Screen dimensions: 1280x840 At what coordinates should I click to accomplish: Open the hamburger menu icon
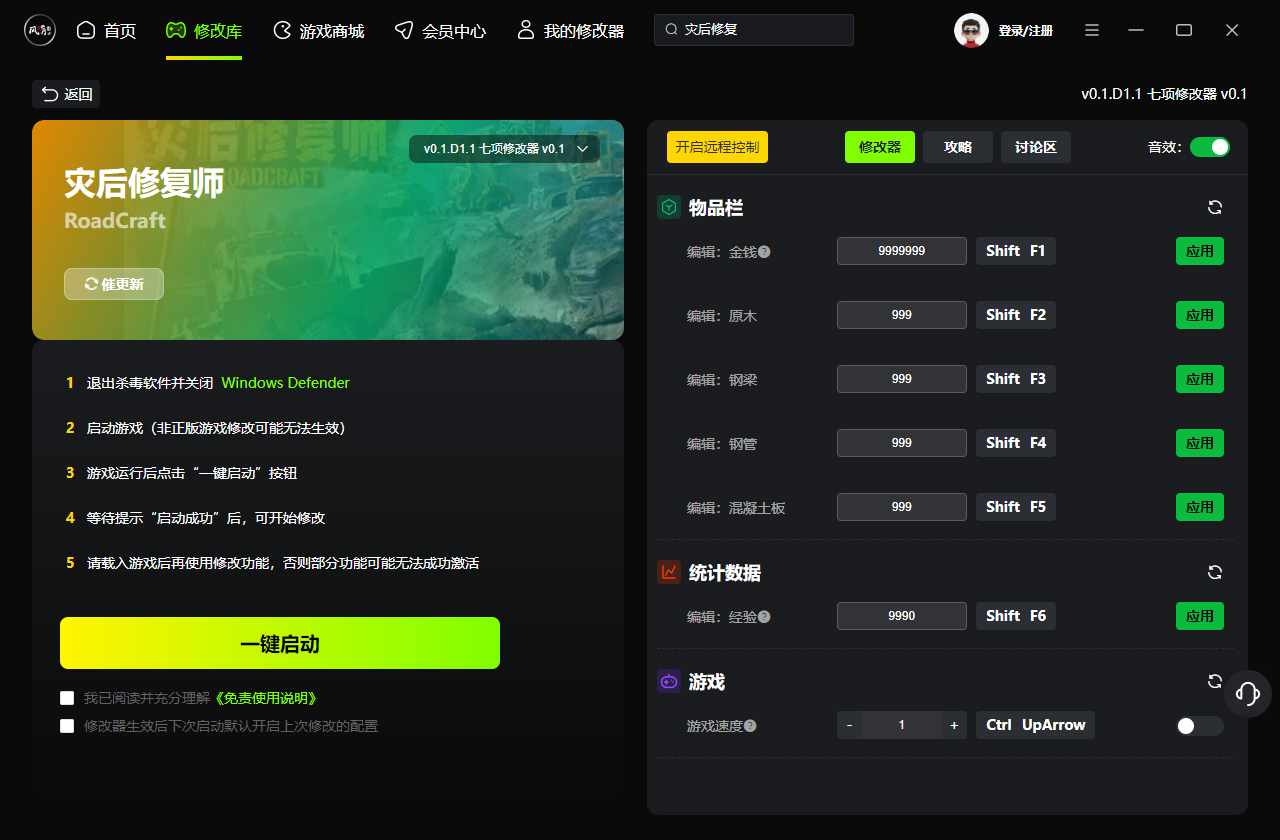click(x=1092, y=30)
